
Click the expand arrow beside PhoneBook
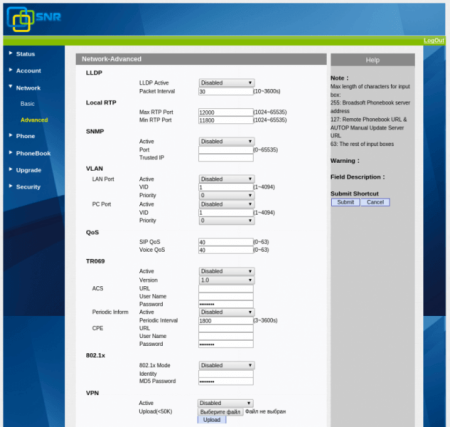click(10, 152)
